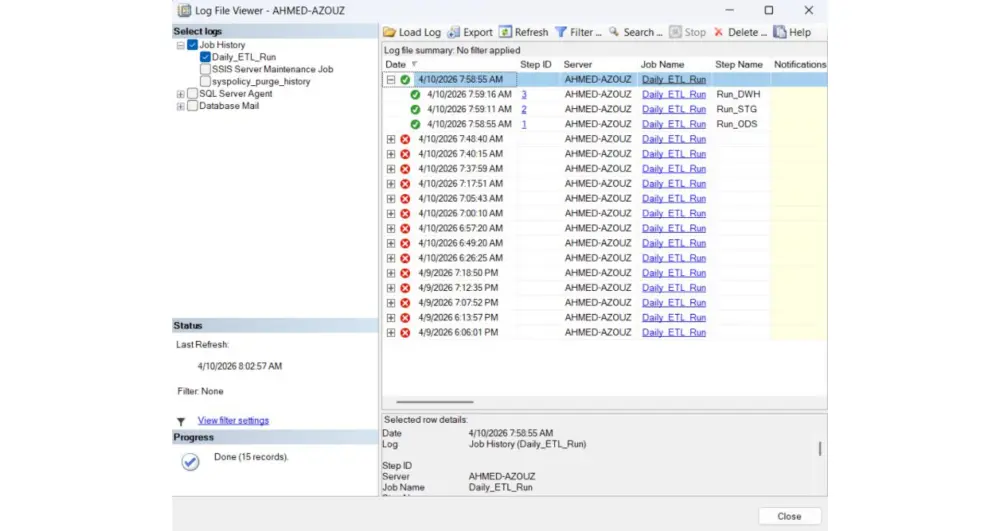Screen dimensions: 1000x531
Task: Click failure icon of 6:57:20 AM run
Action: pos(405,228)
